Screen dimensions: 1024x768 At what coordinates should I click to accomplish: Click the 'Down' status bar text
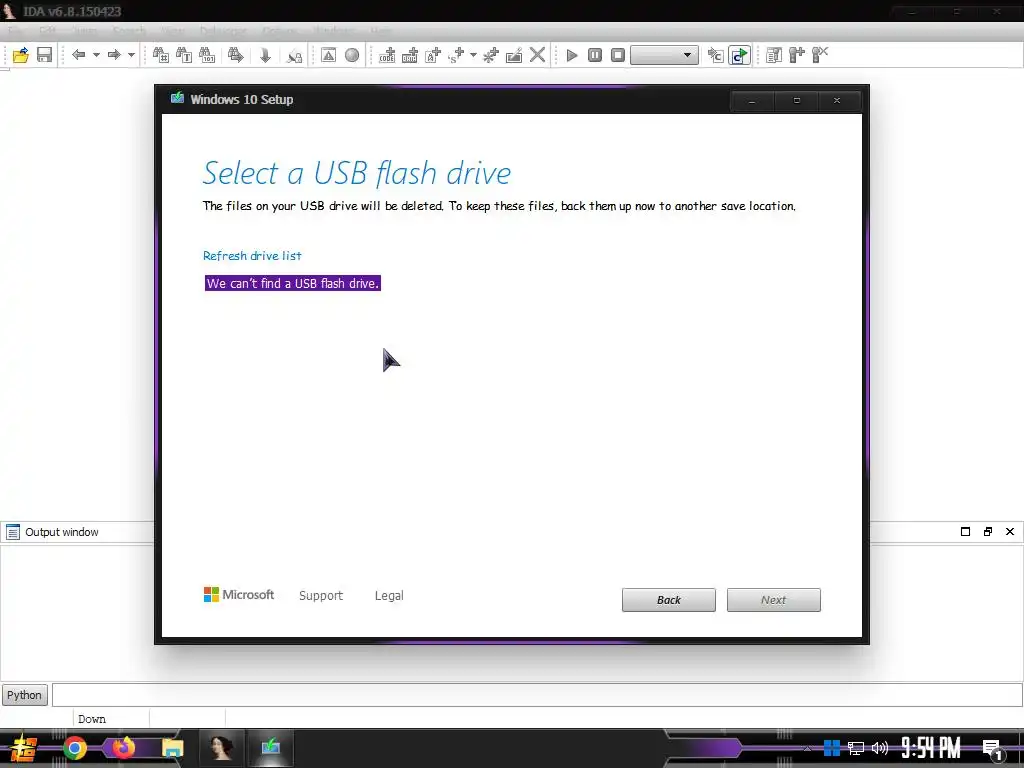tap(91, 719)
